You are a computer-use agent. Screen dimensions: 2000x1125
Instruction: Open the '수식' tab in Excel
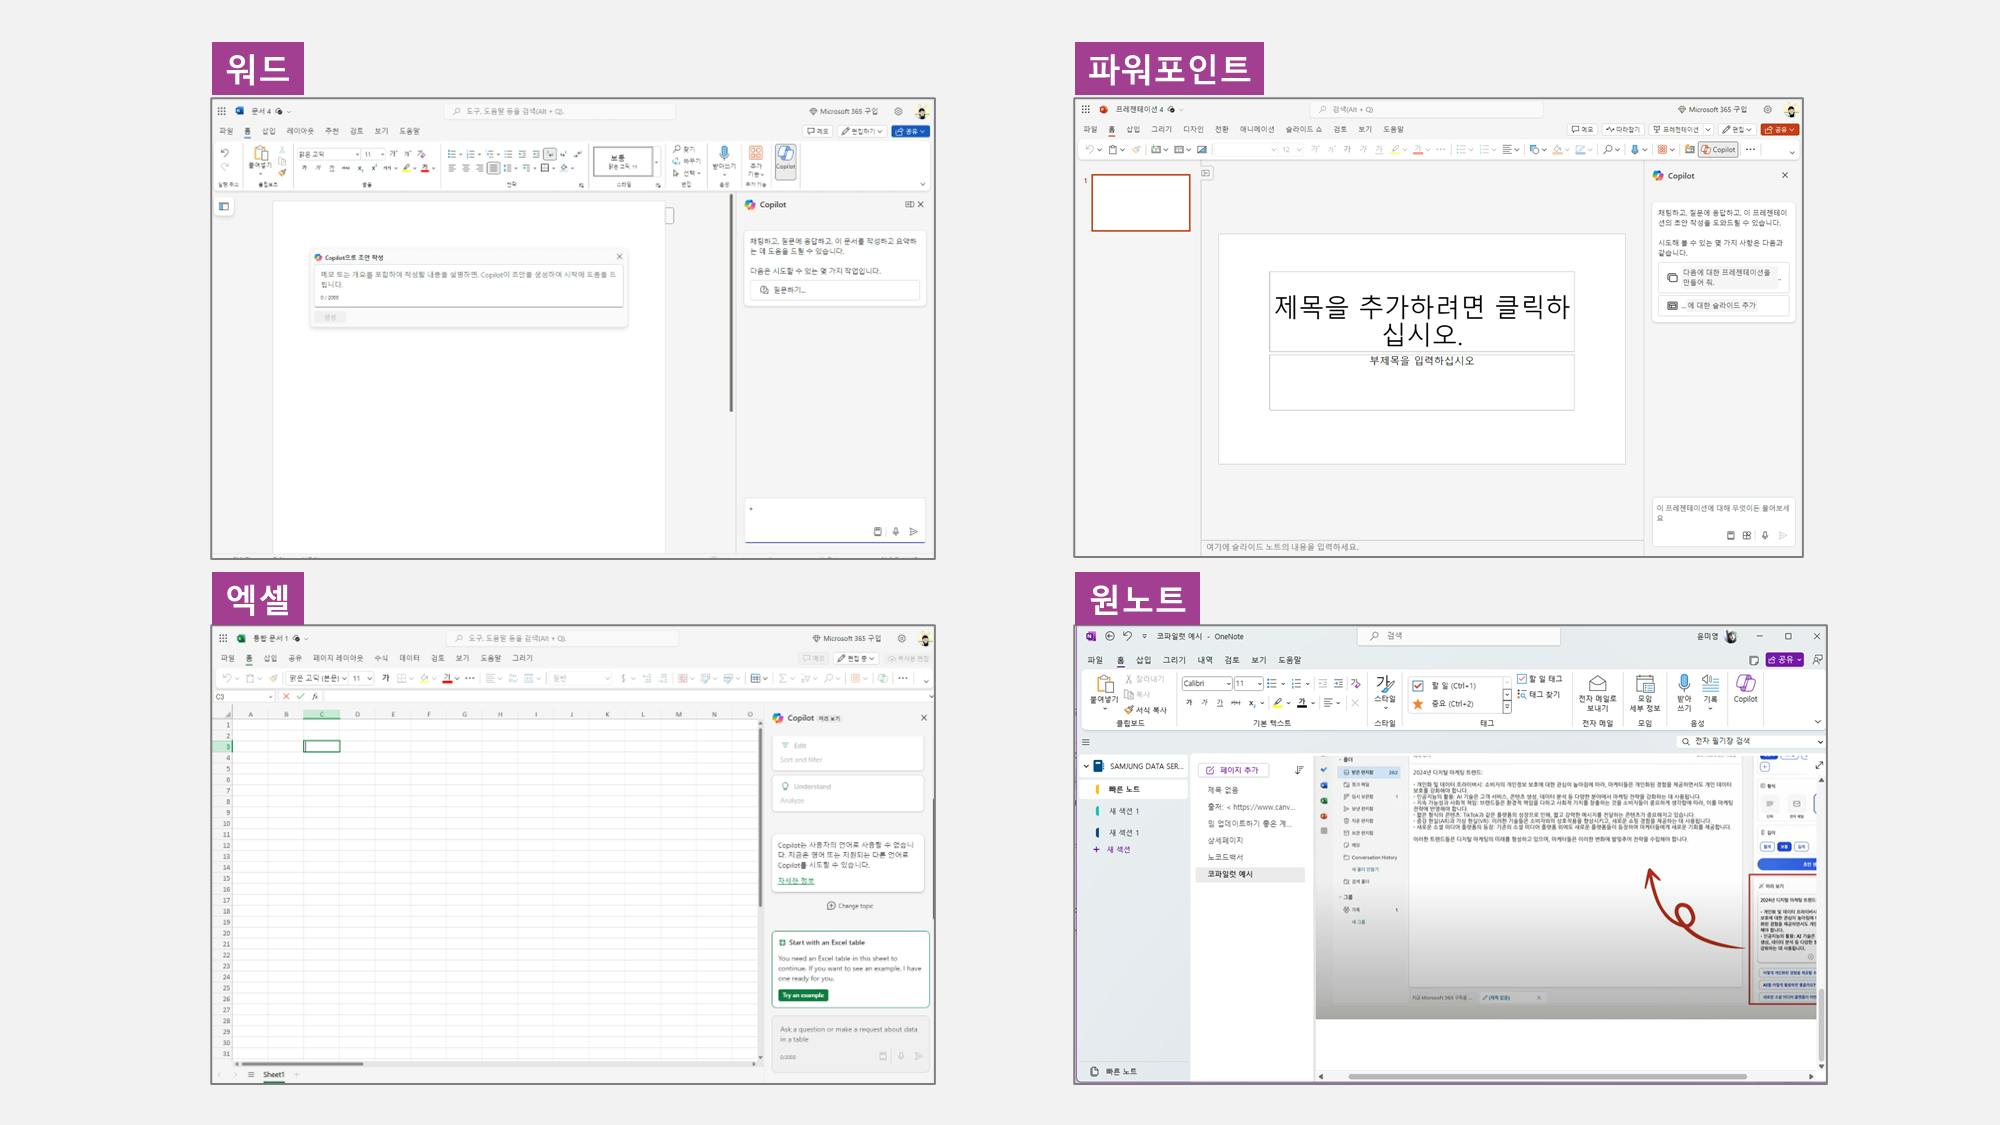tap(381, 658)
